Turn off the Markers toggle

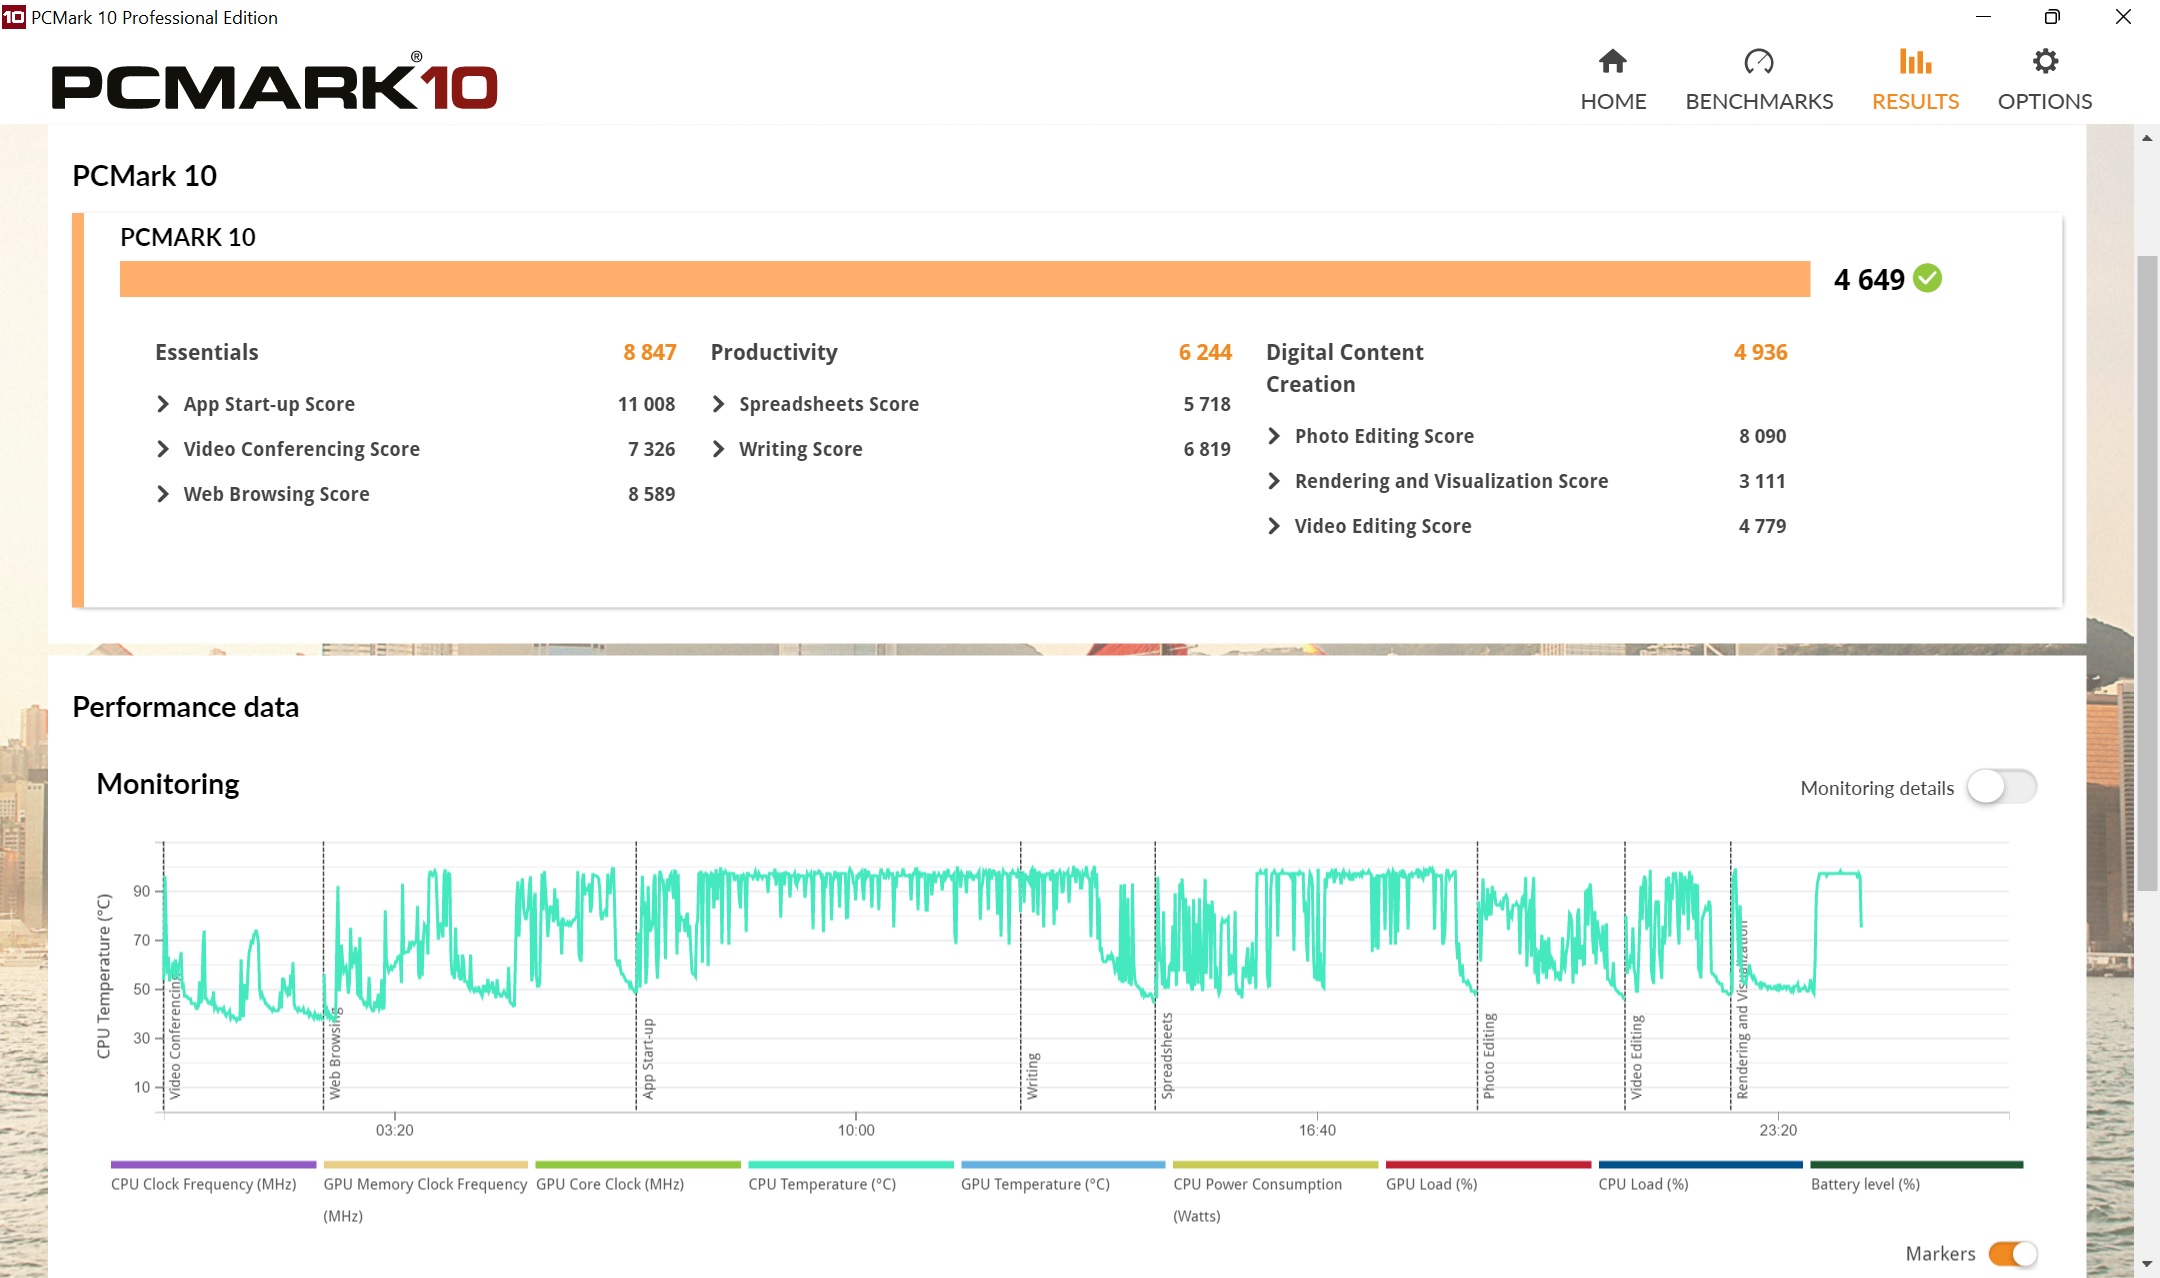pos(2012,1253)
